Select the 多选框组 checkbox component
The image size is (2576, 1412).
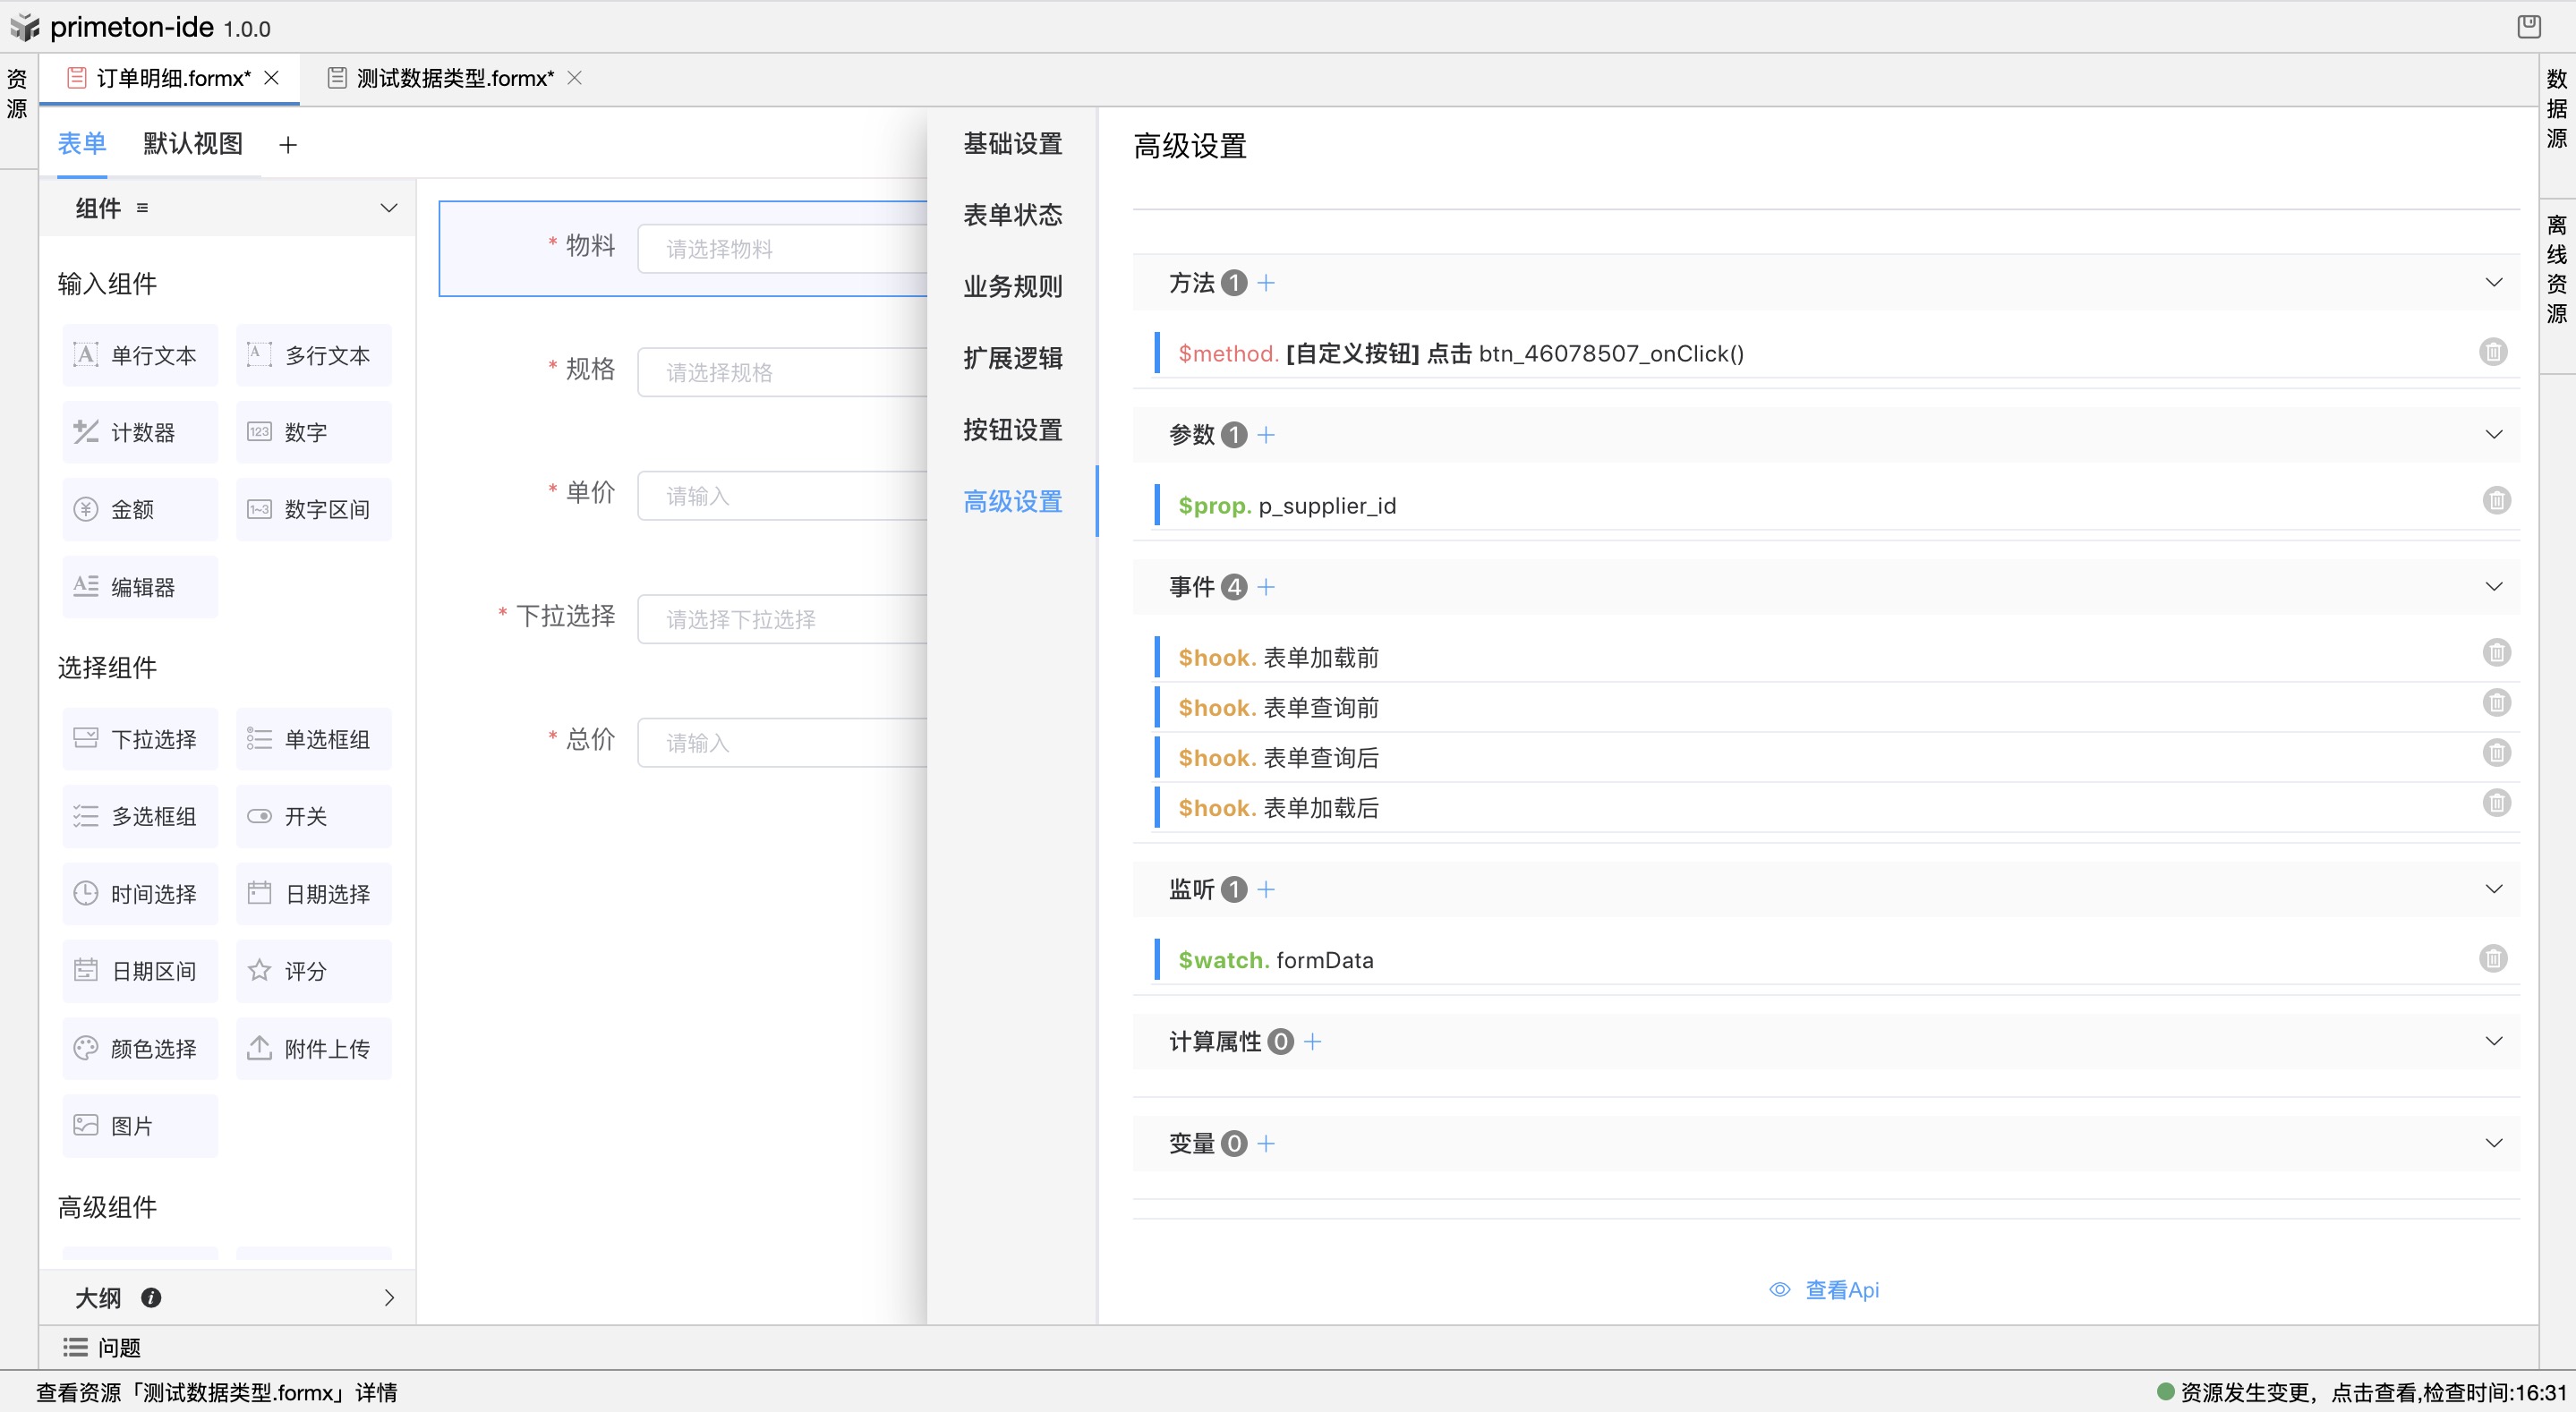click(140, 816)
